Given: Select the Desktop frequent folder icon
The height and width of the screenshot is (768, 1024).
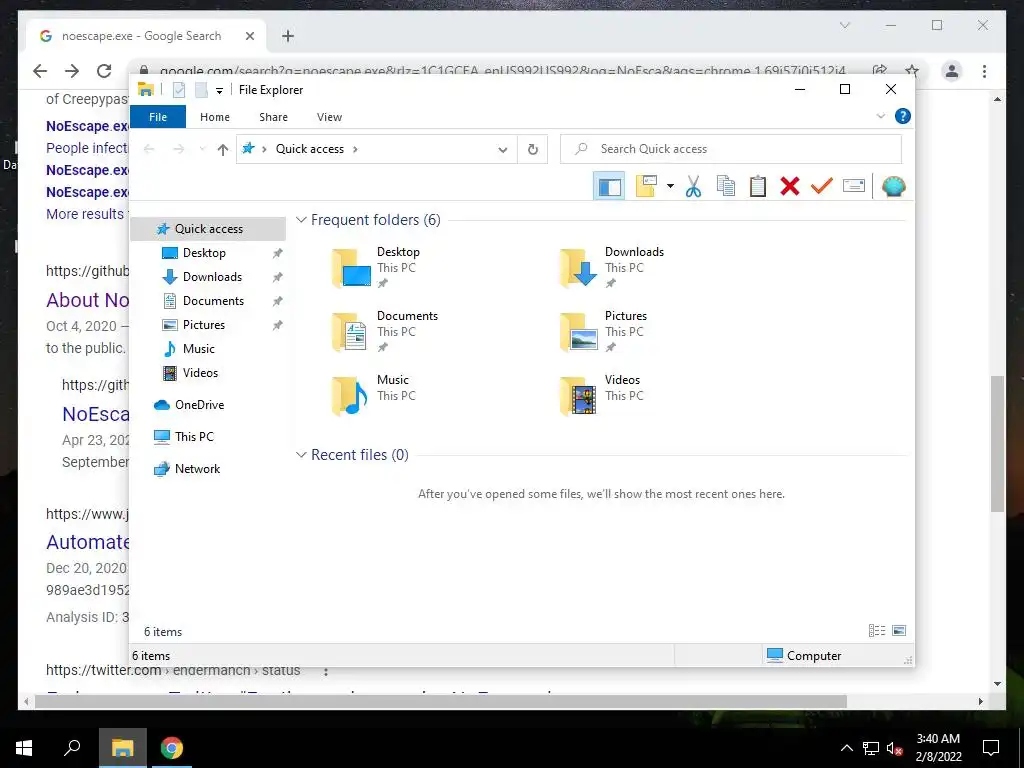Looking at the screenshot, I should pos(351,268).
